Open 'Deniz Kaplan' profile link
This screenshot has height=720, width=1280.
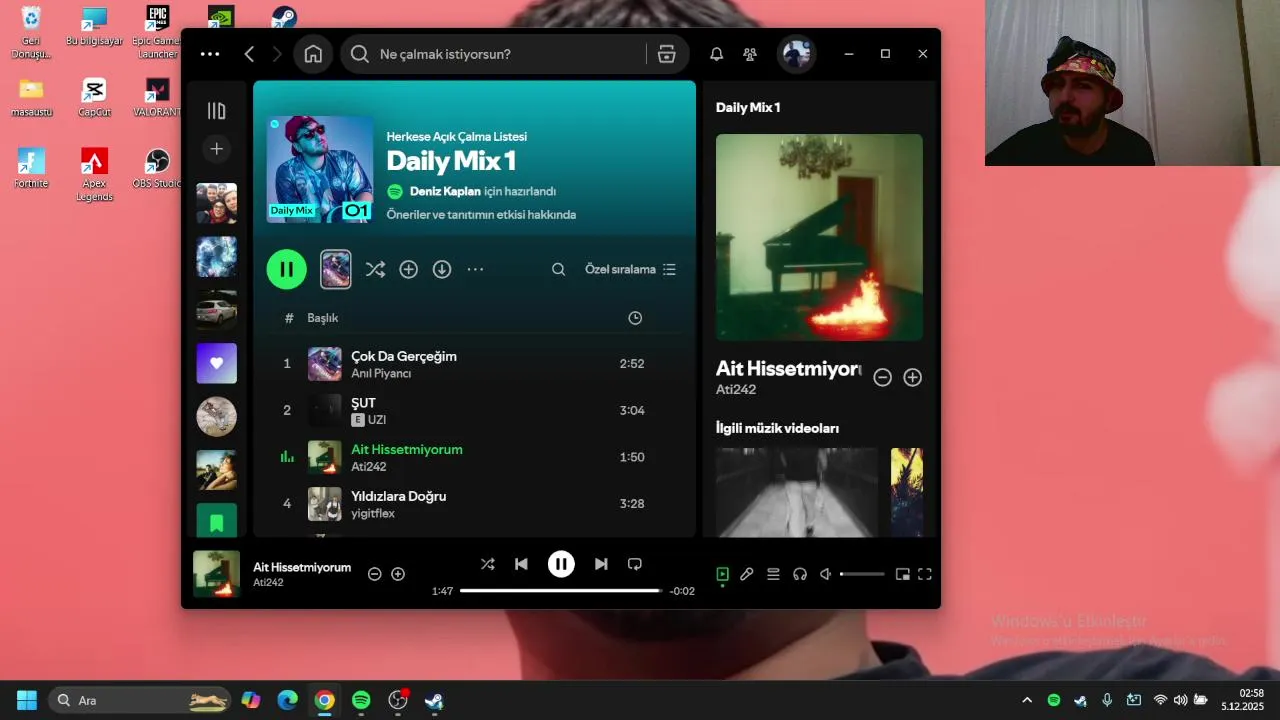[445, 191]
